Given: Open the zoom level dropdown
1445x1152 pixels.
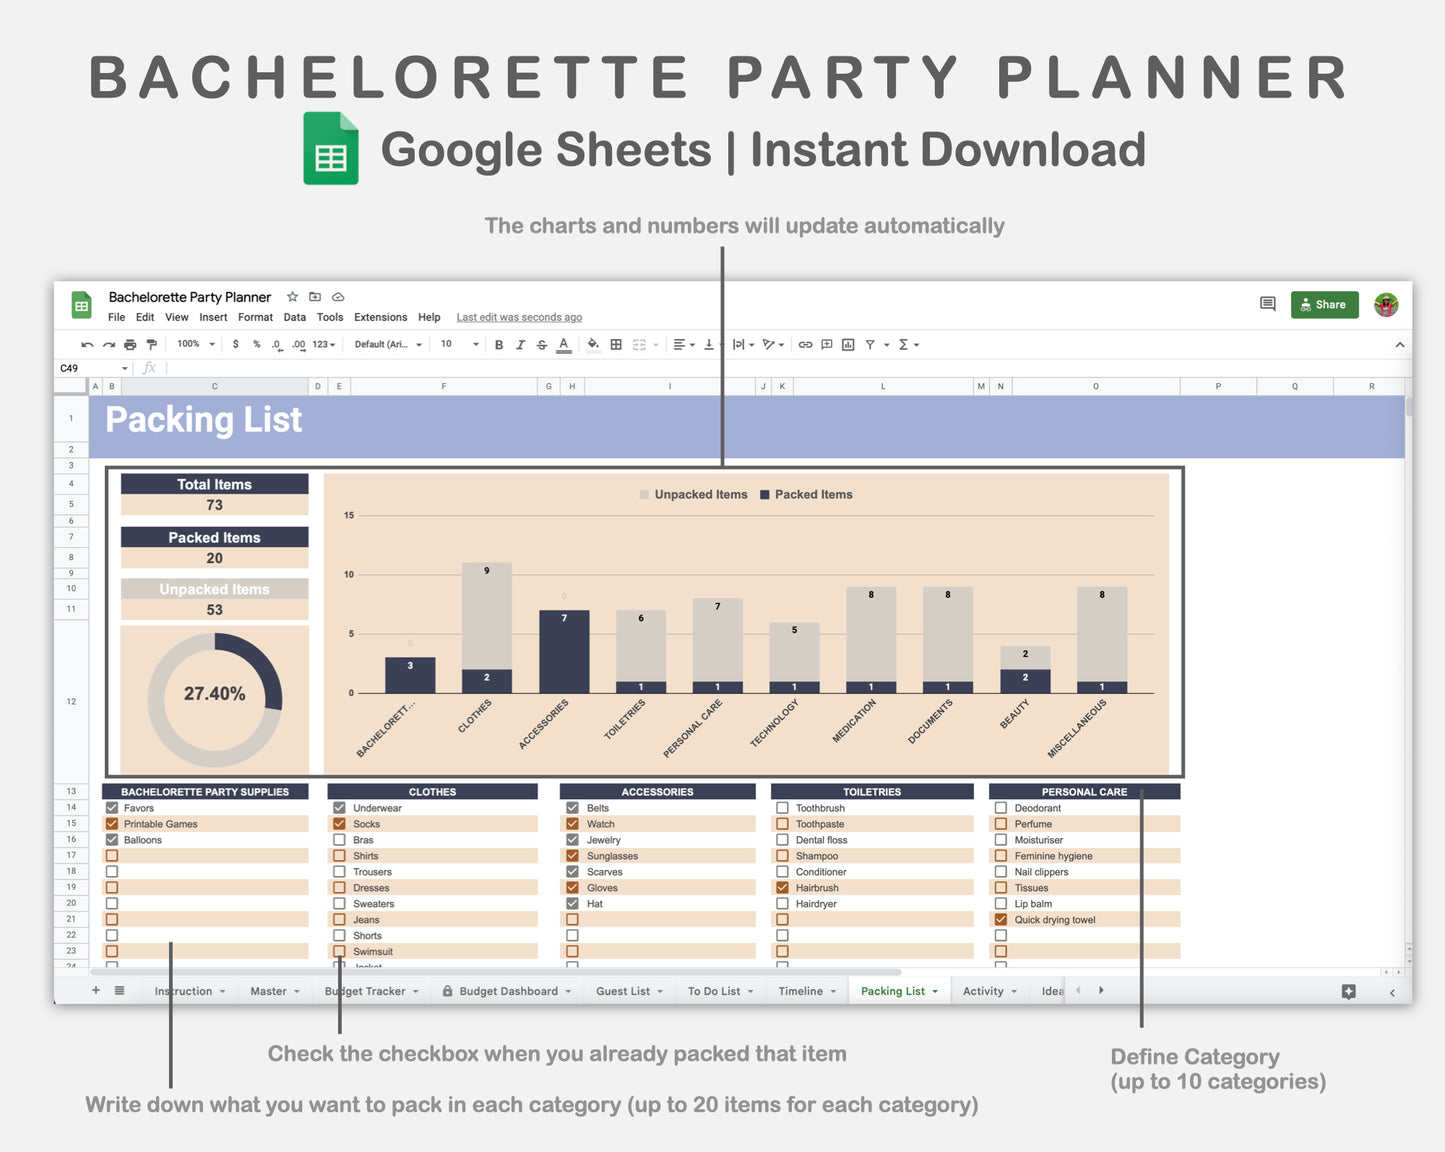Looking at the screenshot, I should [195, 344].
